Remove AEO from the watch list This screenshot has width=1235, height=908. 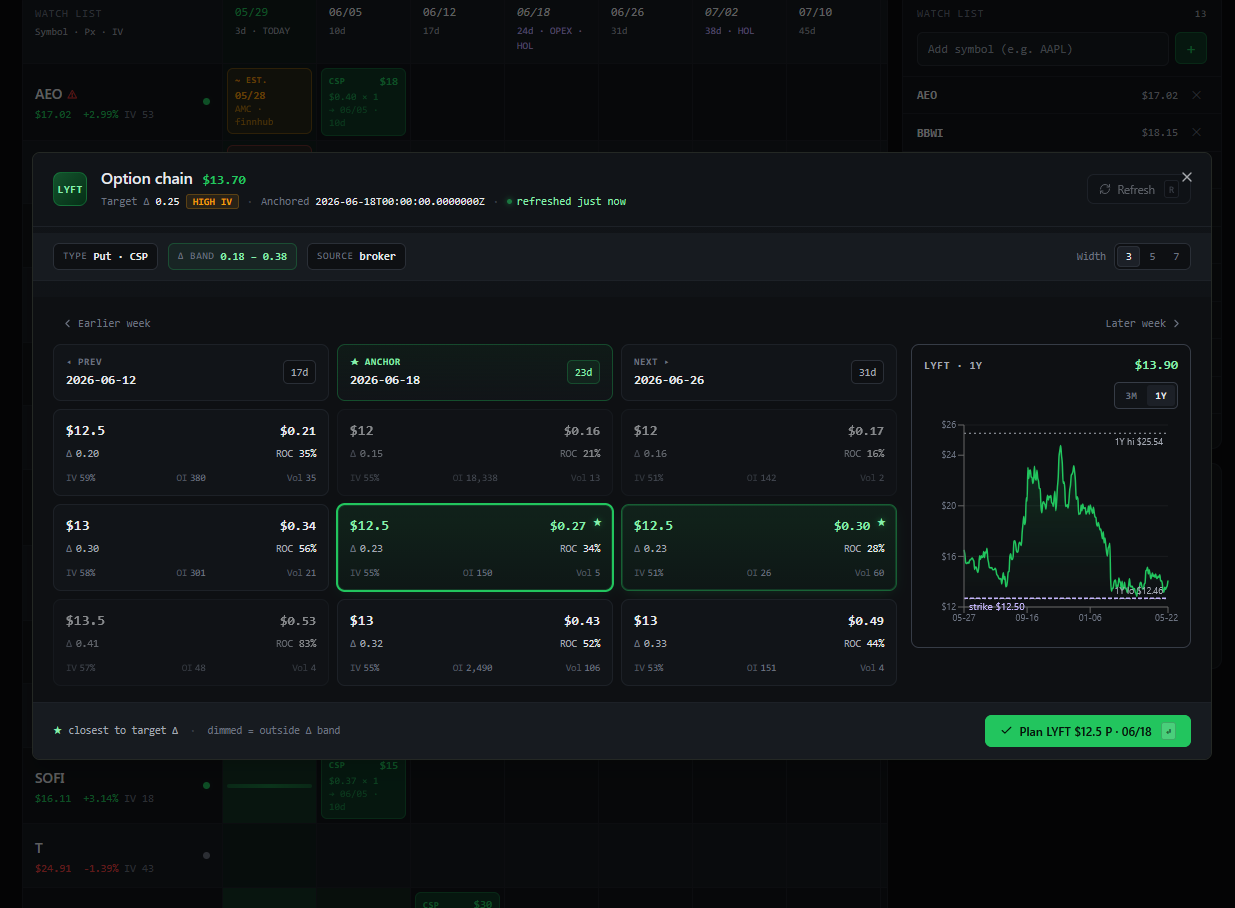click(1197, 95)
